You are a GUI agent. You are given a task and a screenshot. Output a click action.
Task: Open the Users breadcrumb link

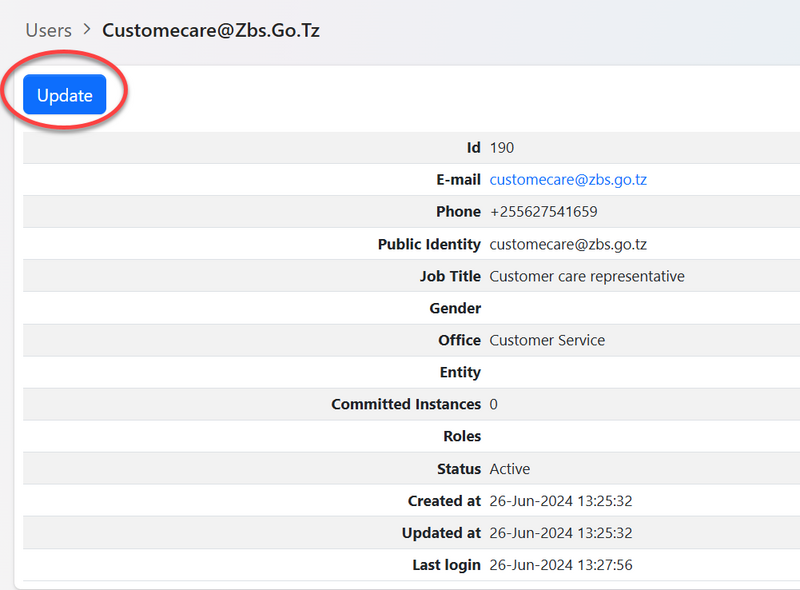point(48,30)
